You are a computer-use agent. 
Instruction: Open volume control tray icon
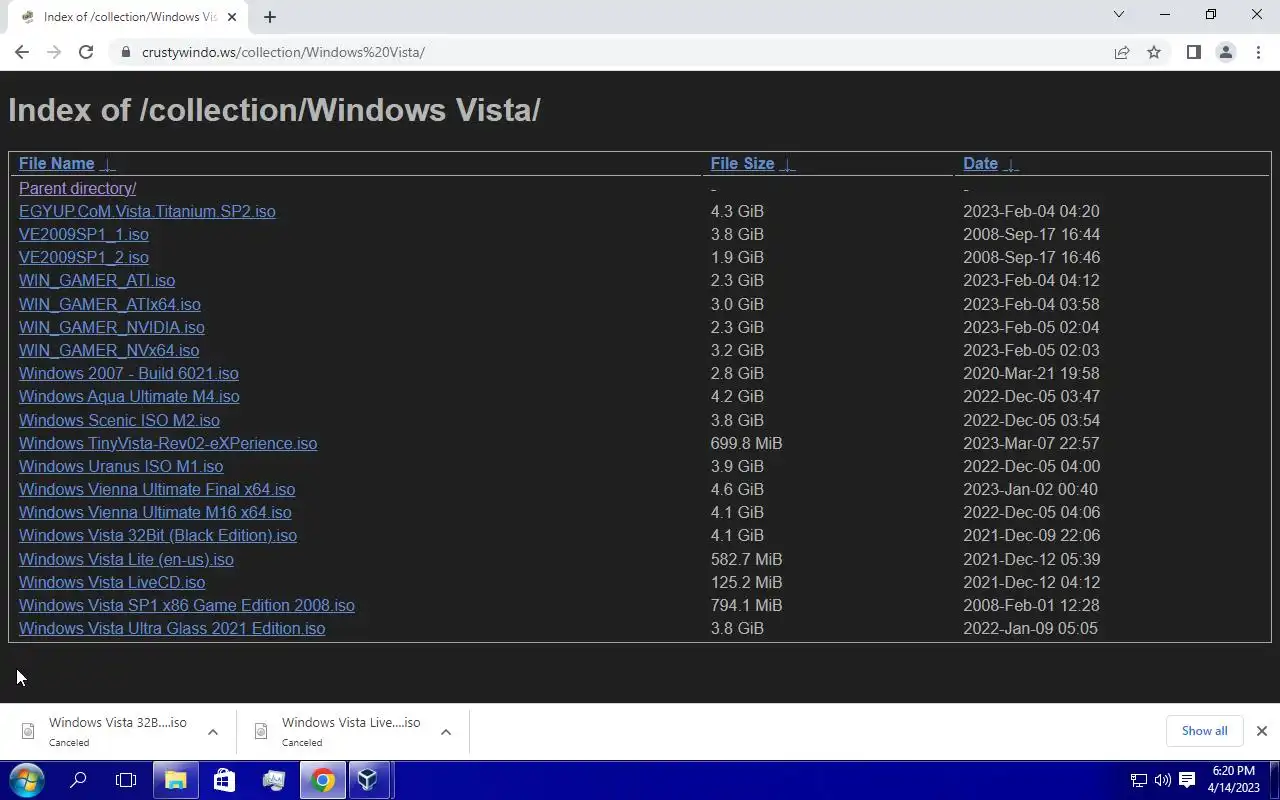tap(1162, 780)
